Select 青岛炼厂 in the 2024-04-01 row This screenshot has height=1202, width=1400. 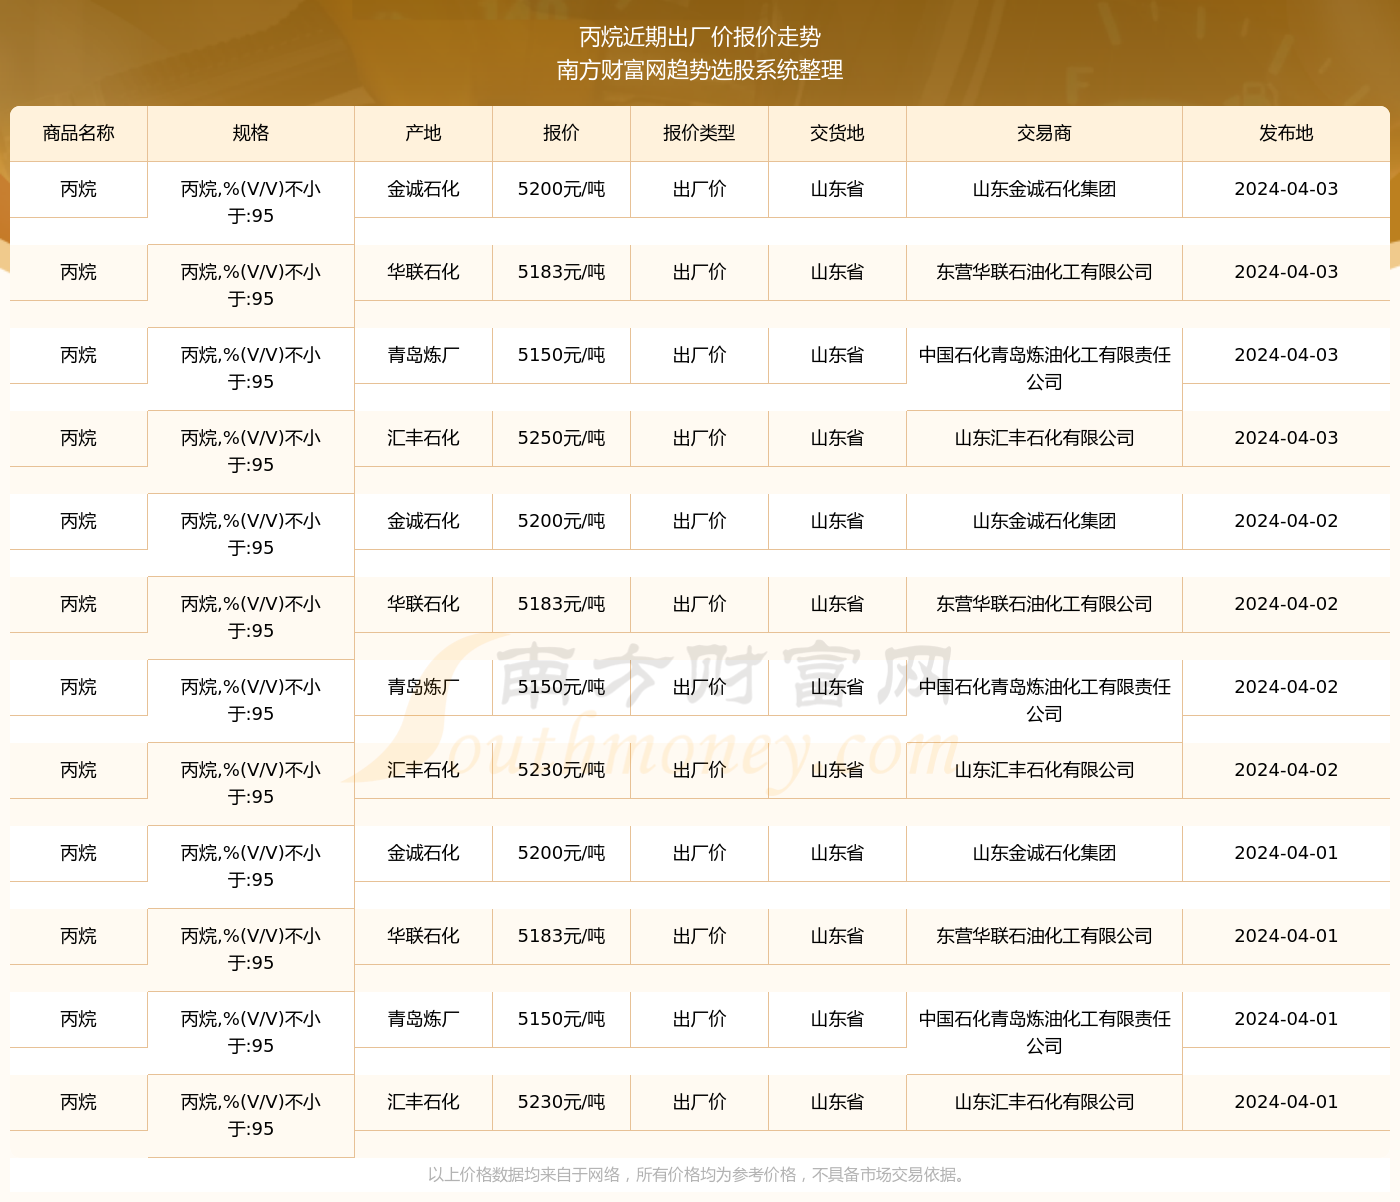423,1019
